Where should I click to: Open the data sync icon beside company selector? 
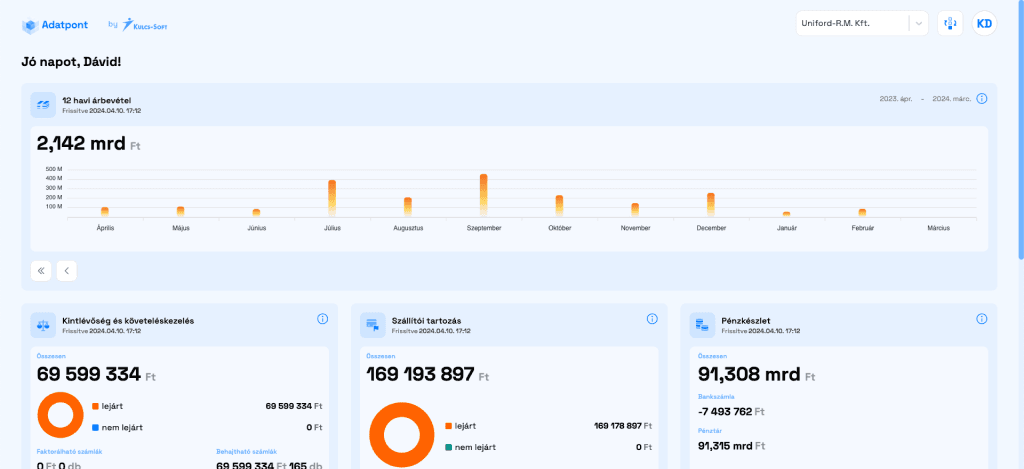click(x=950, y=24)
